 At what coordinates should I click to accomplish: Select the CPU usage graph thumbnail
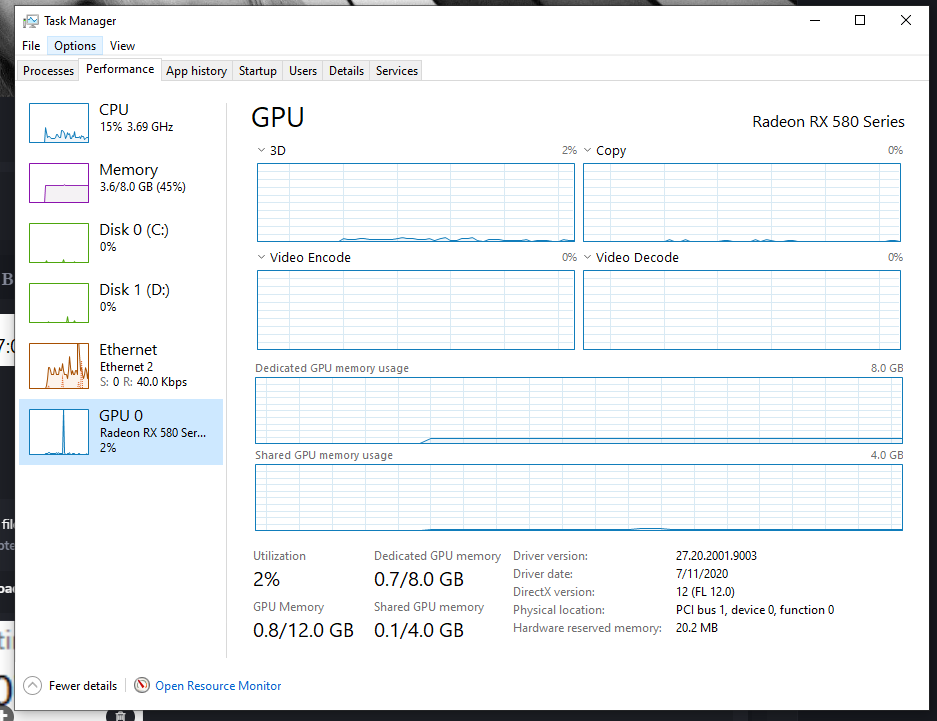click(x=60, y=122)
